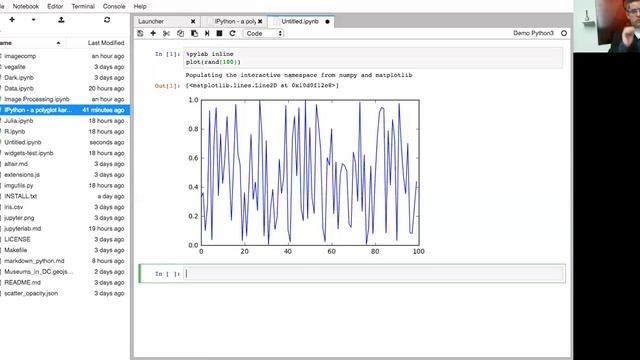Open the Terminal menu
This screenshot has height=360, width=640.
point(83,7)
